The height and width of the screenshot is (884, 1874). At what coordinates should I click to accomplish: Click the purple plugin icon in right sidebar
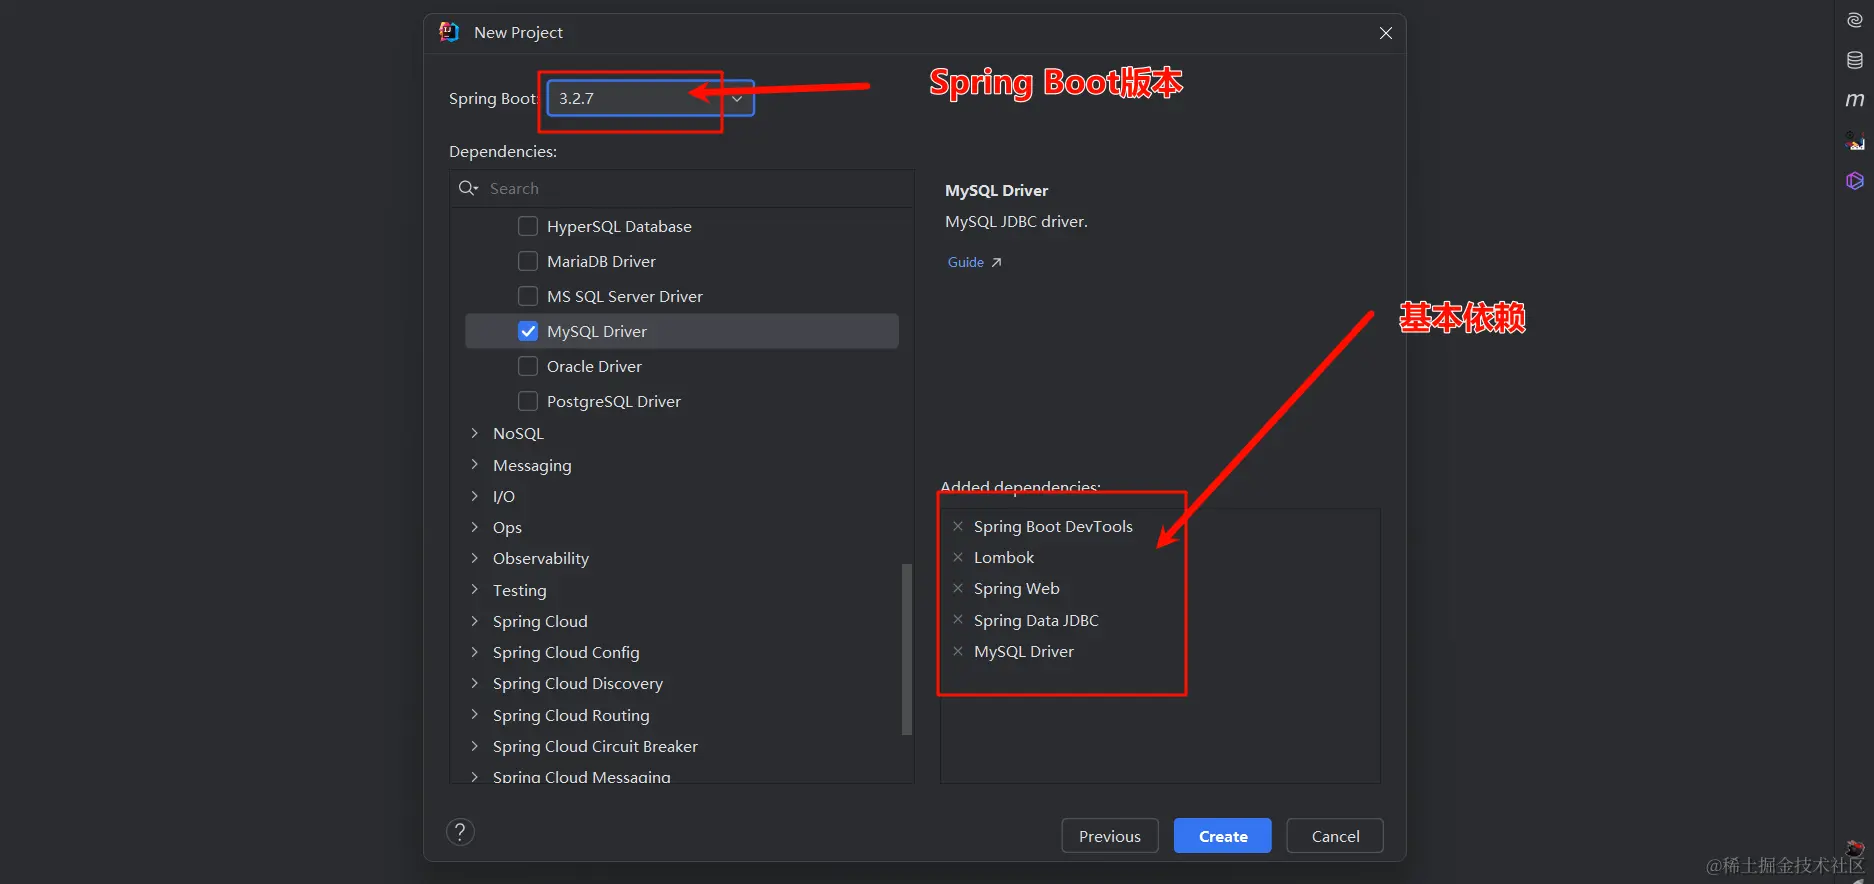[1854, 181]
